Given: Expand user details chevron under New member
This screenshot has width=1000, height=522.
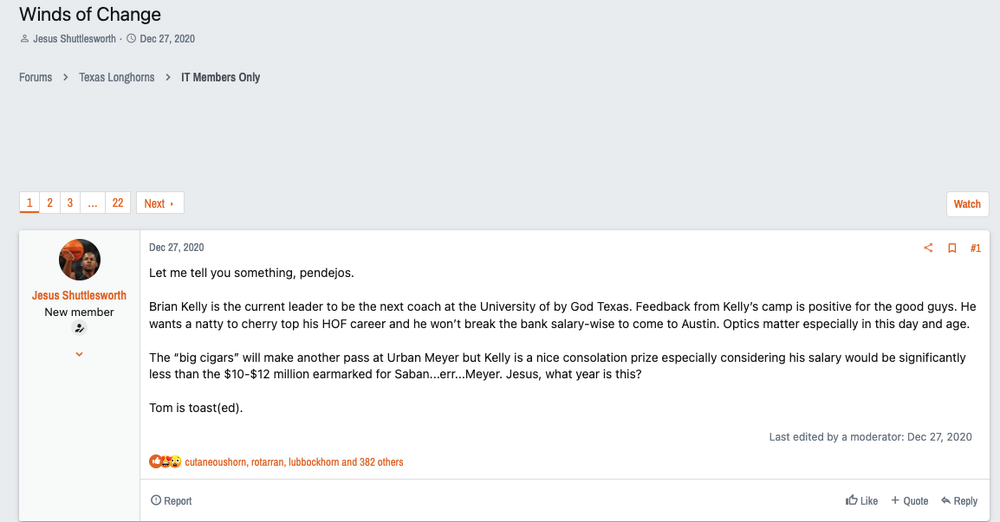Looking at the screenshot, I should (x=80, y=354).
